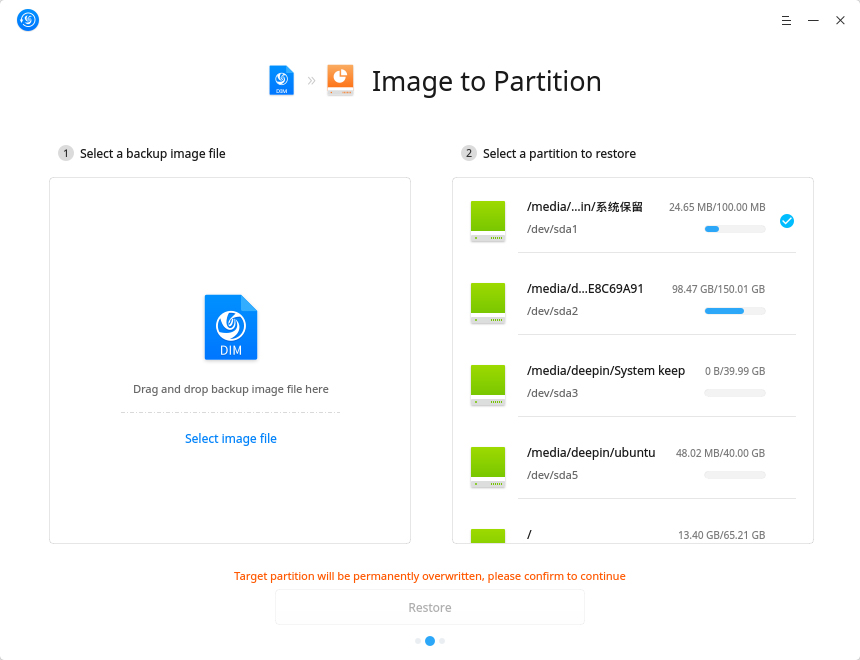The image size is (860, 660).
Task: Click the /dev/sda1 partition disk icon
Action: click(x=488, y=220)
